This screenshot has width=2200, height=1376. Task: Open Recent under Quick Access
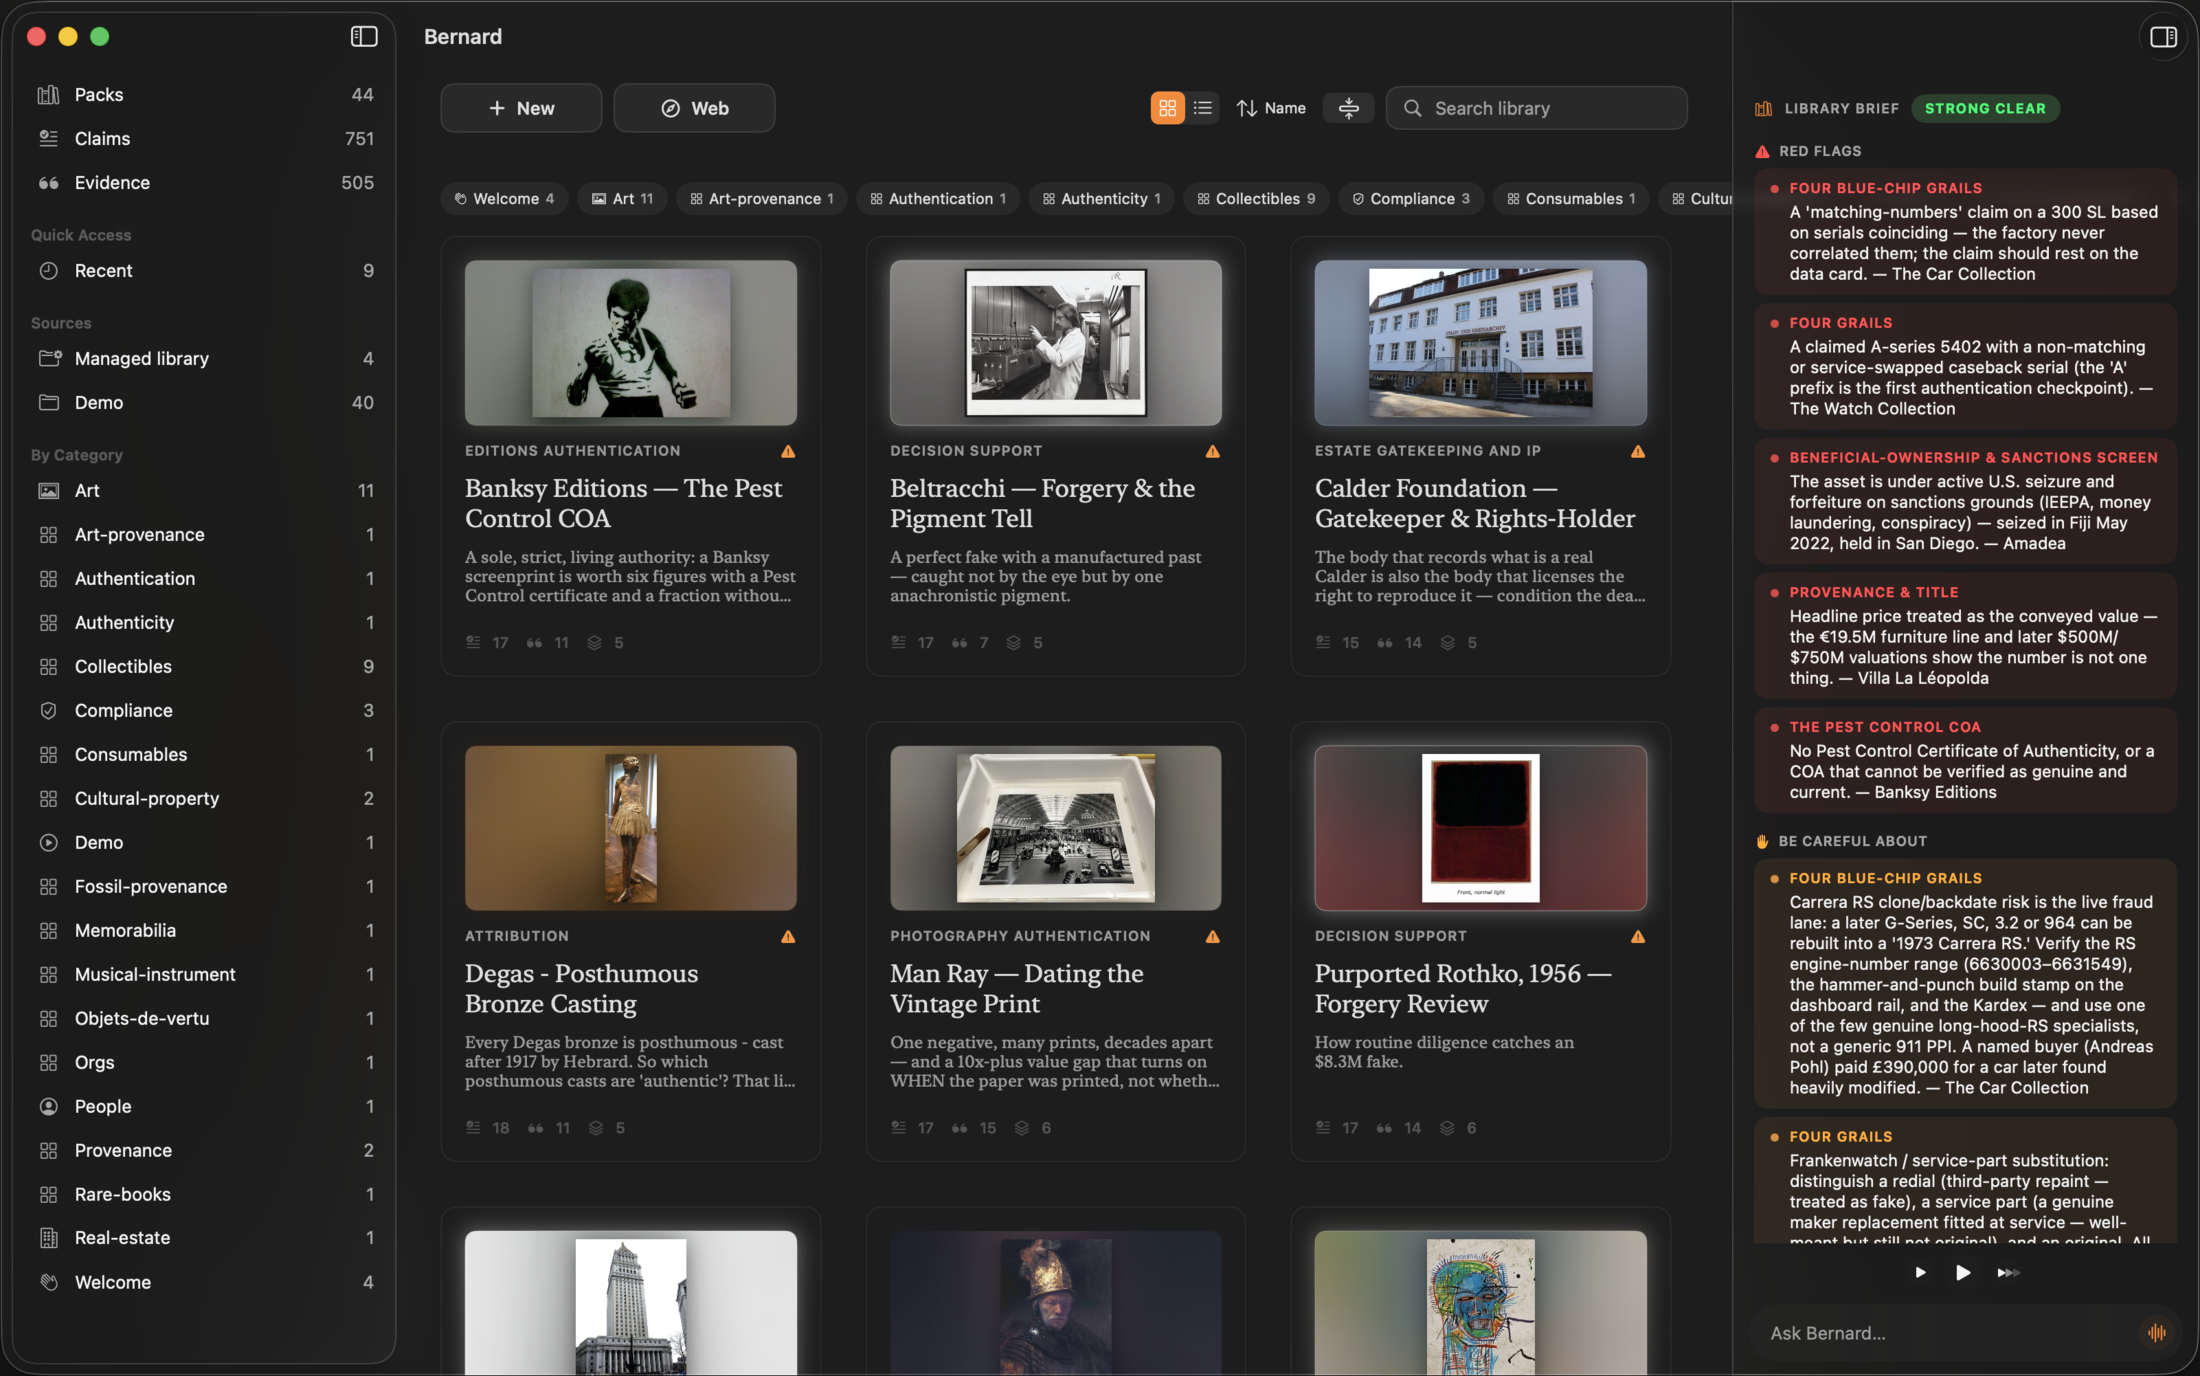tap(205, 271)
